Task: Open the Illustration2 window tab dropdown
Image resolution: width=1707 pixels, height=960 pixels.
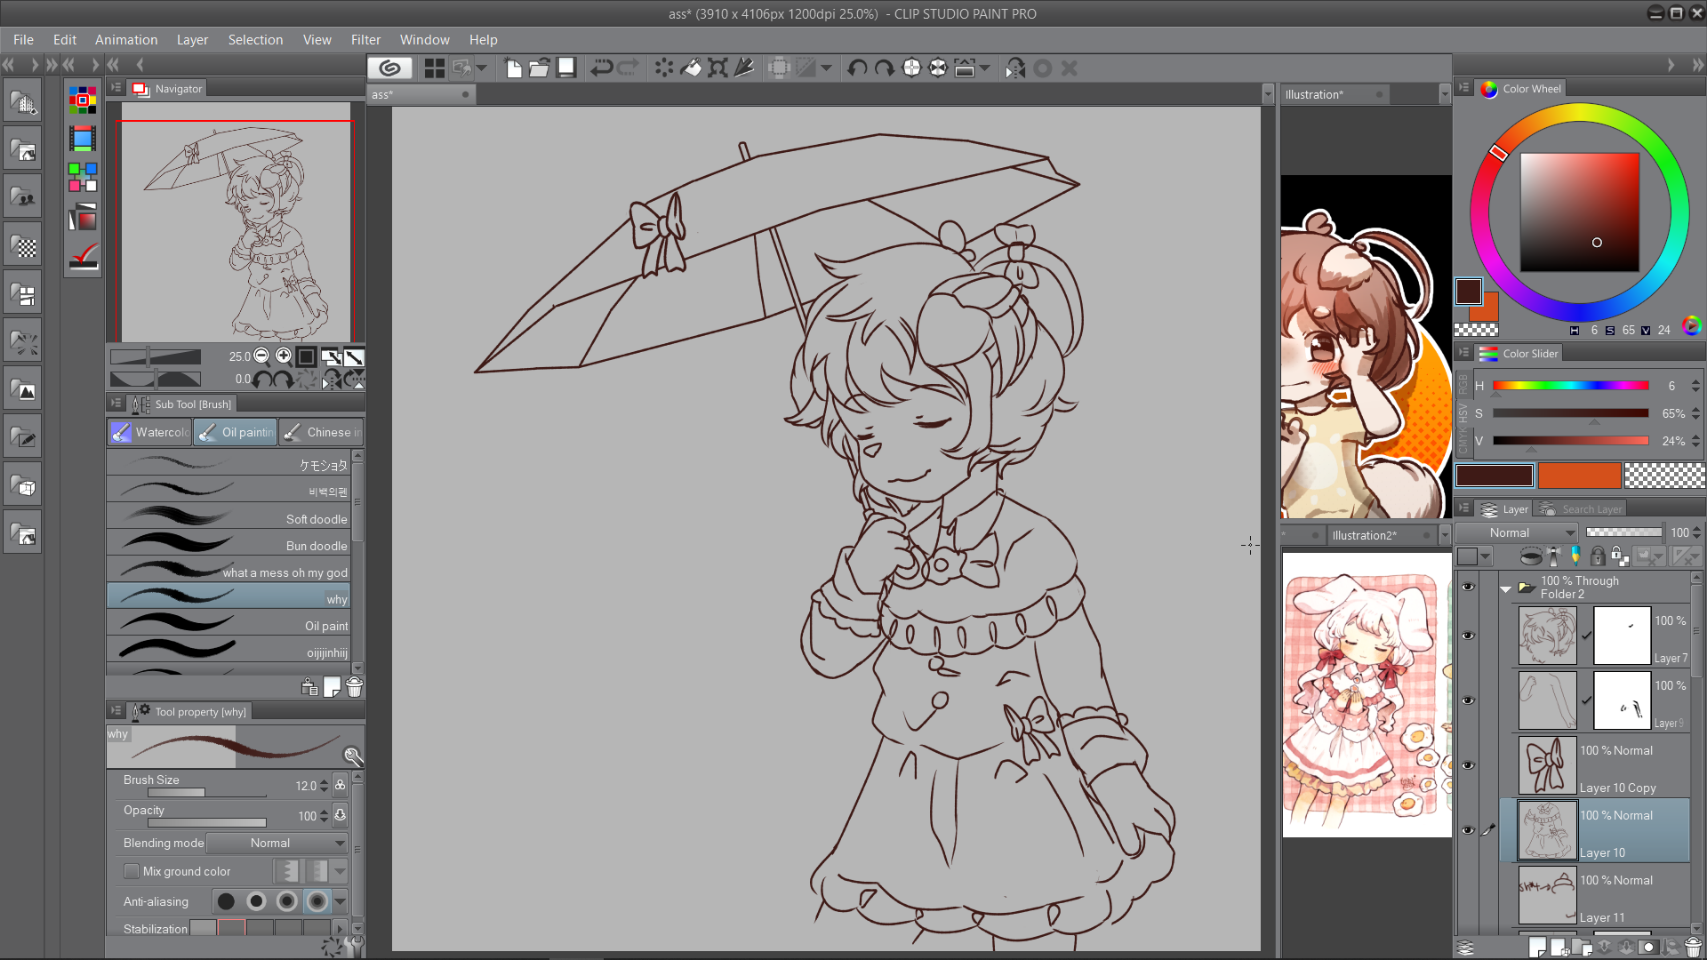Action: click(x=1445, y=535)
